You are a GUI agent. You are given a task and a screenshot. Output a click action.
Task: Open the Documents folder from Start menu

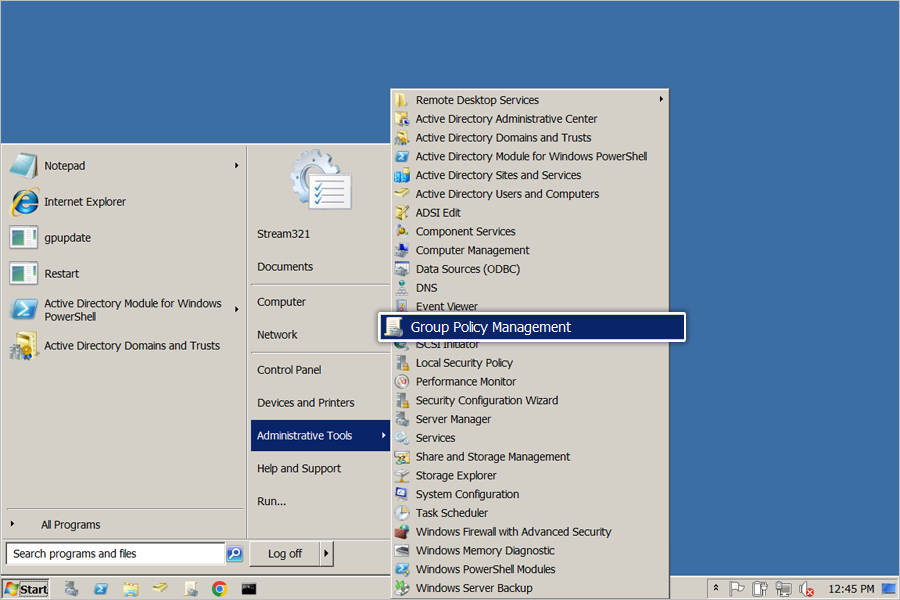(285, 266)
